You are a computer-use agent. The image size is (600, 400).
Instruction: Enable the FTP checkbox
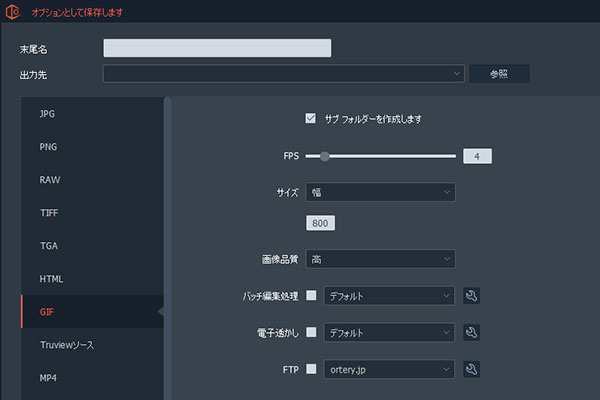click(x=311, y=369)
